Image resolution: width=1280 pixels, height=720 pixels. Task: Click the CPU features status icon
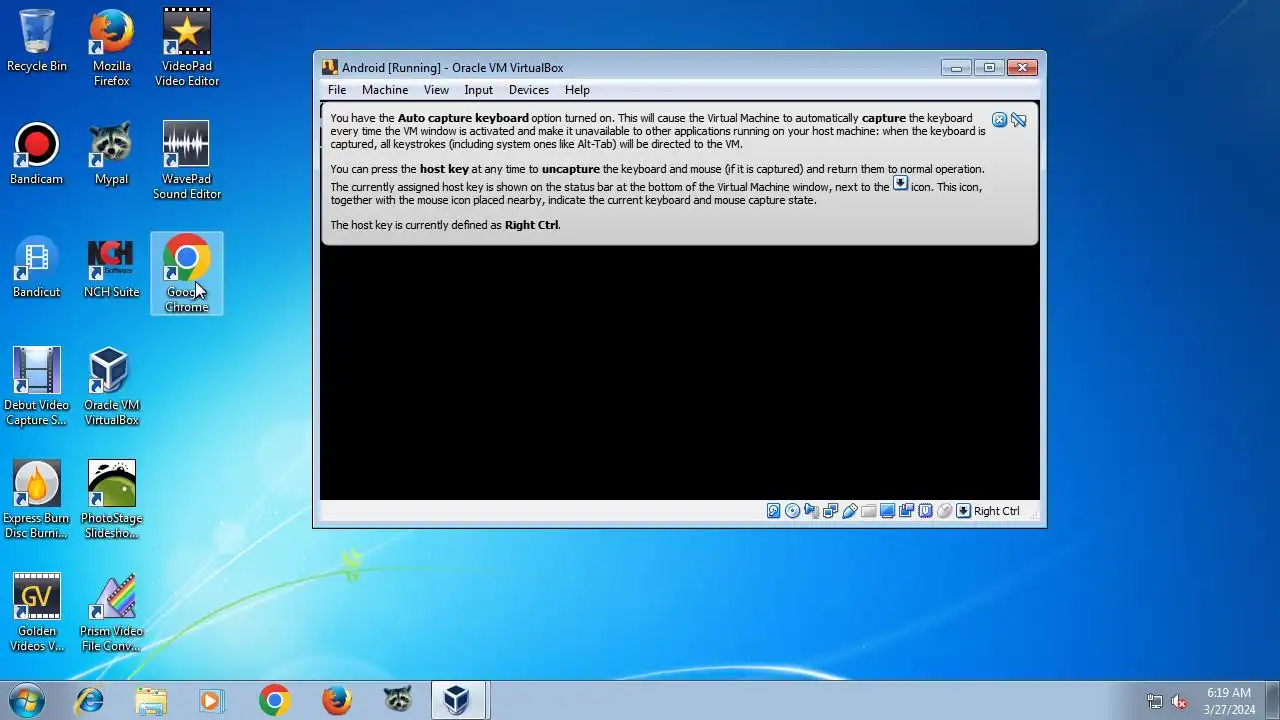(925, 511)
